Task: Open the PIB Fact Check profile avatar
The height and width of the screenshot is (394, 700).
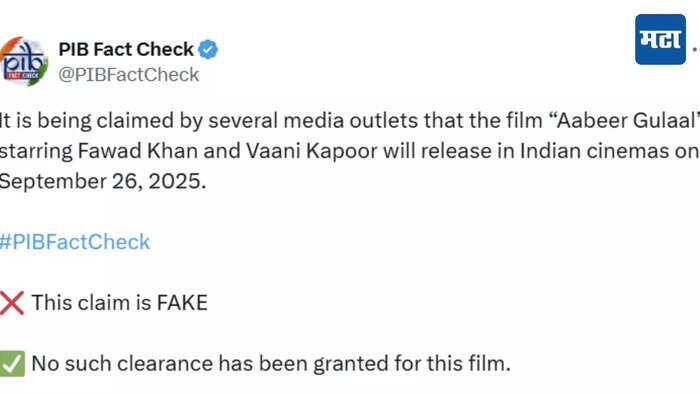Action: point(24,62)
